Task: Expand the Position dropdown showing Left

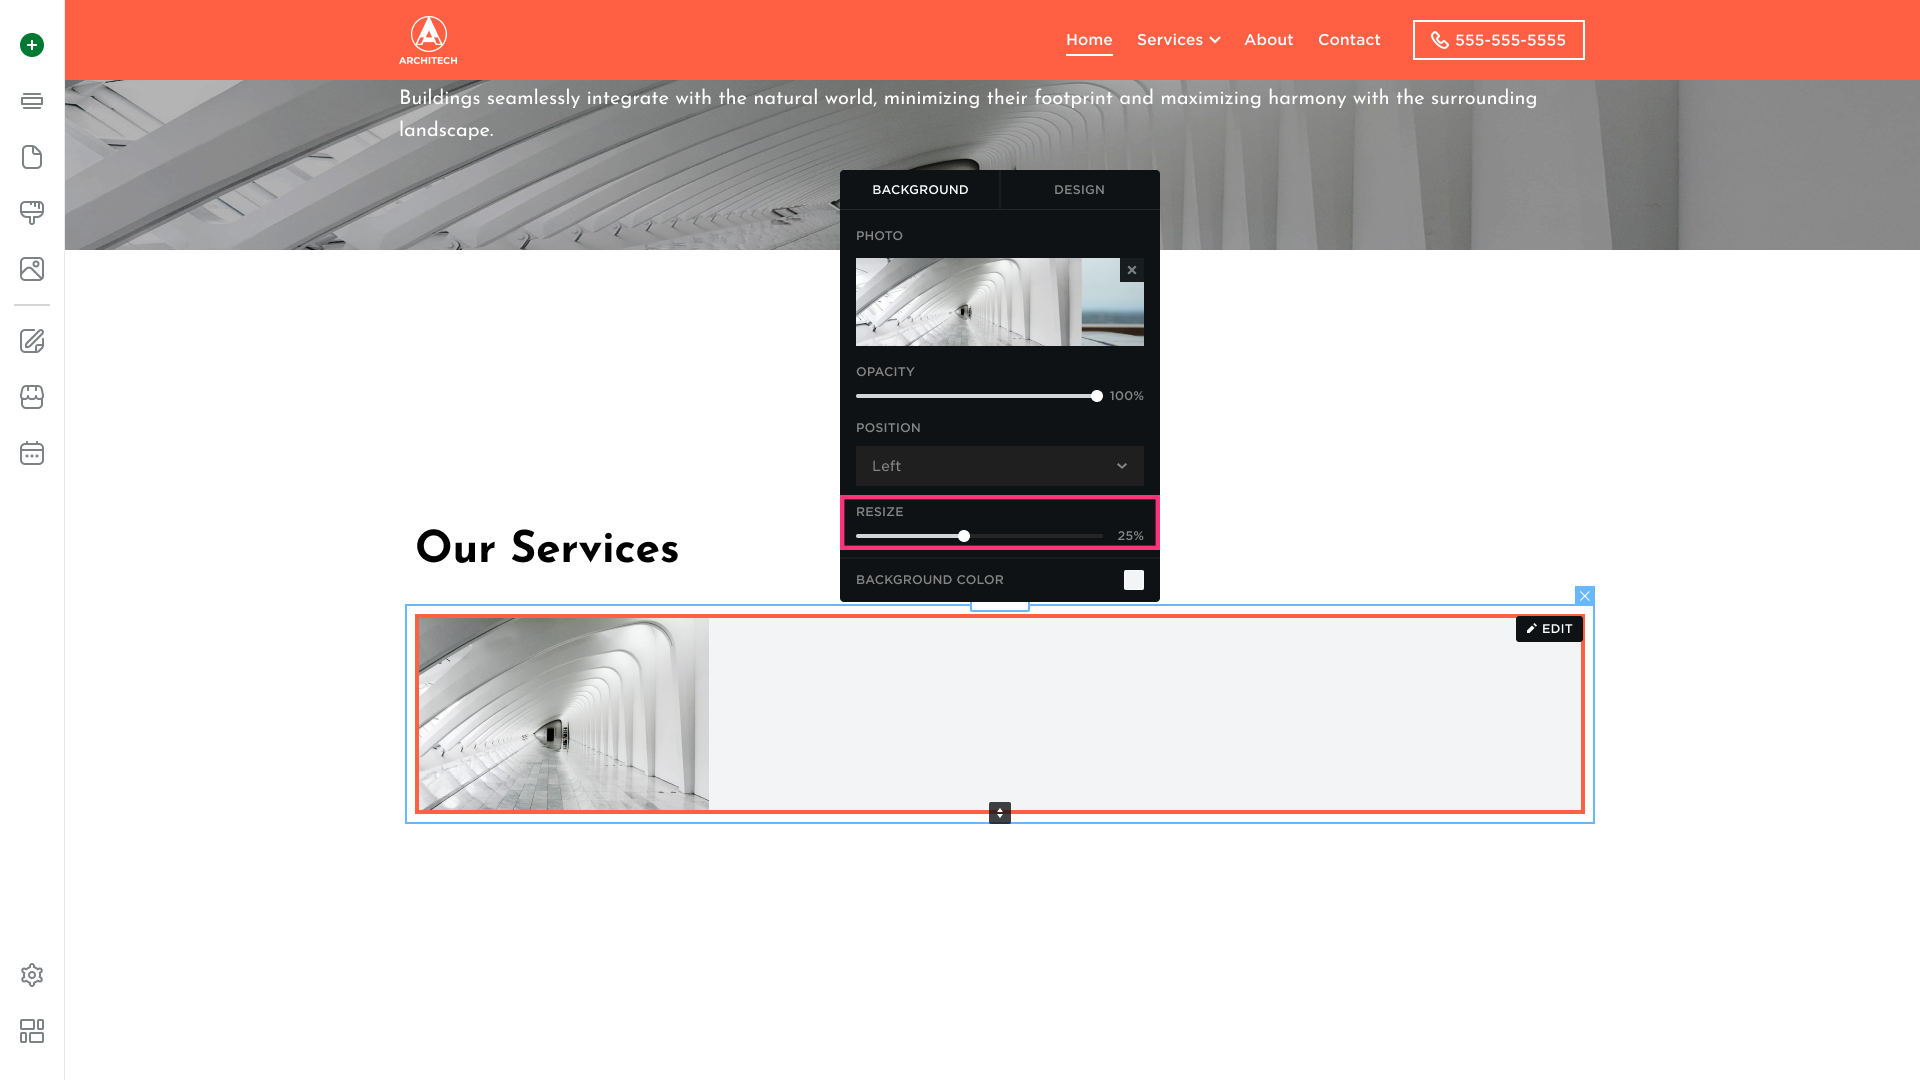Action: pyautogui.click(x=999, y=466)
